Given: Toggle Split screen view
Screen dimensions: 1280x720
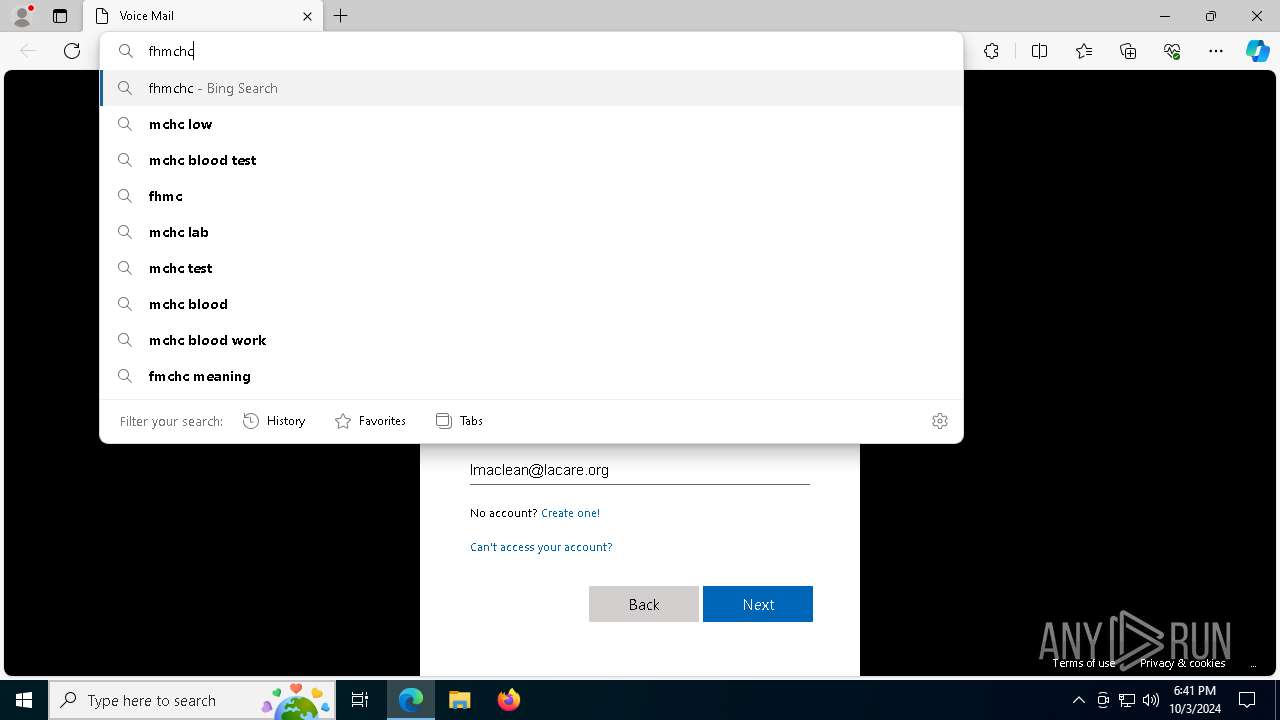Looking at the screenshot, I should pos(1039,51).
